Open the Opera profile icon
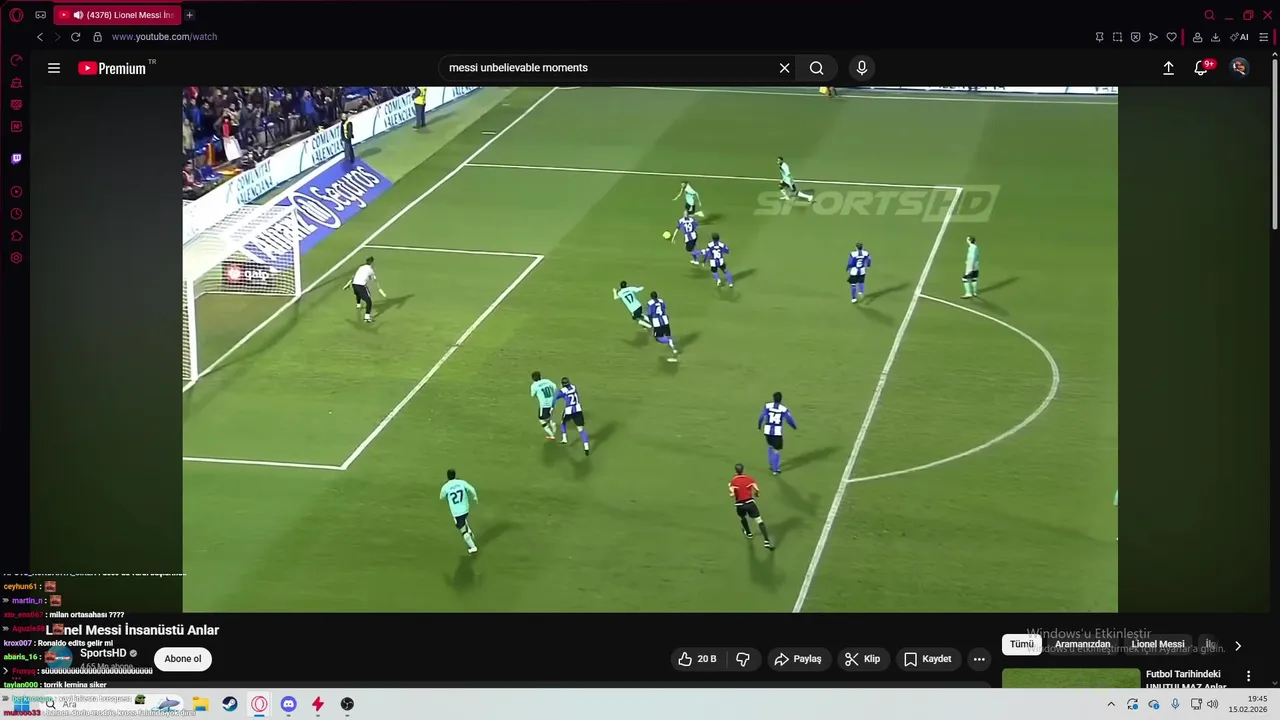 pos(1197,37)
